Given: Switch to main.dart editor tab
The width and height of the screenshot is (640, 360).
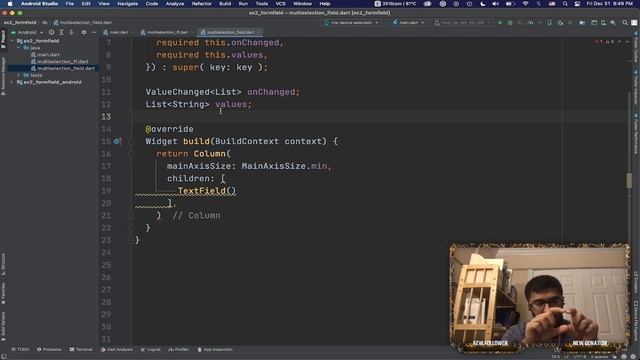Looking at the screenshot, I should click(x=116, y=32).
